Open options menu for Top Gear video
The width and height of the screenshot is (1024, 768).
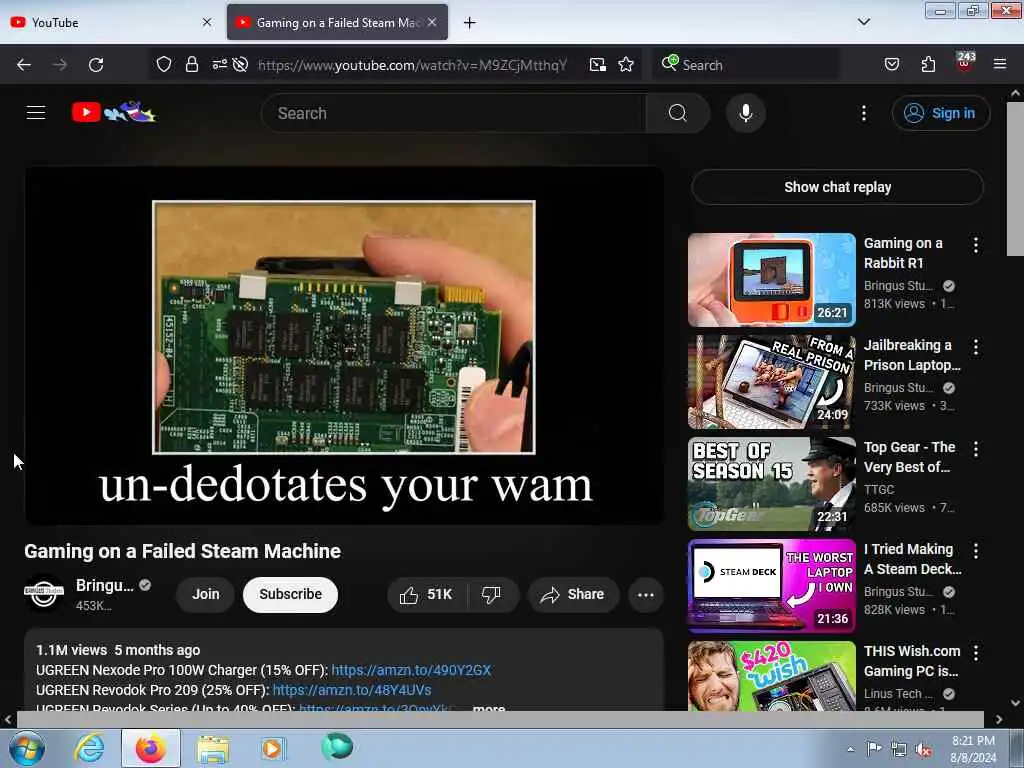click(976, 449)
